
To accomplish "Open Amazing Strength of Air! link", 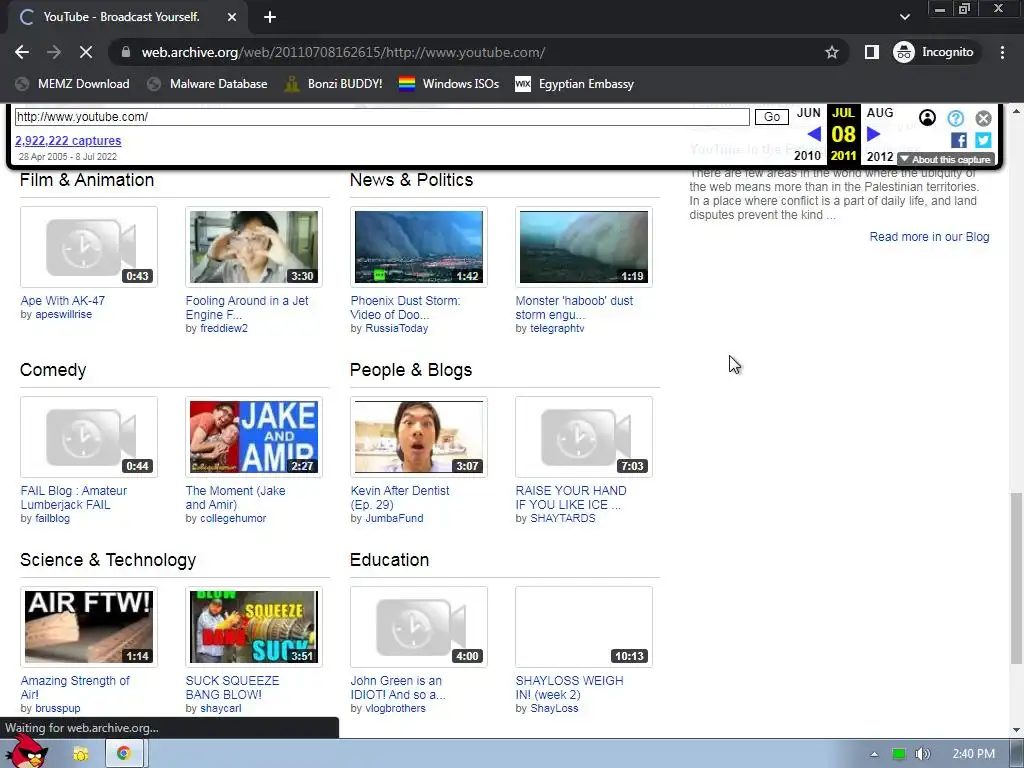I will click(x=75, y=688).
